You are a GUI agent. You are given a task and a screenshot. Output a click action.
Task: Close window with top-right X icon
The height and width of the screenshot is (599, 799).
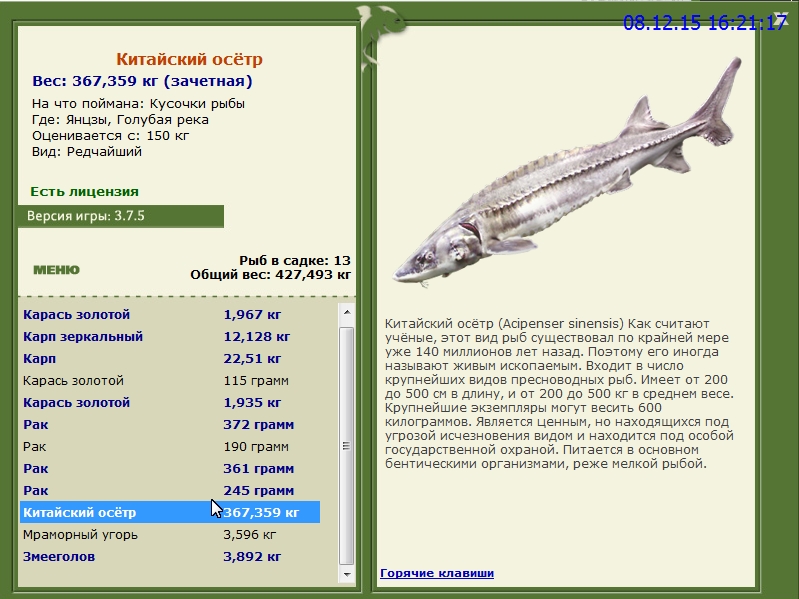click(x=781, y=17)
